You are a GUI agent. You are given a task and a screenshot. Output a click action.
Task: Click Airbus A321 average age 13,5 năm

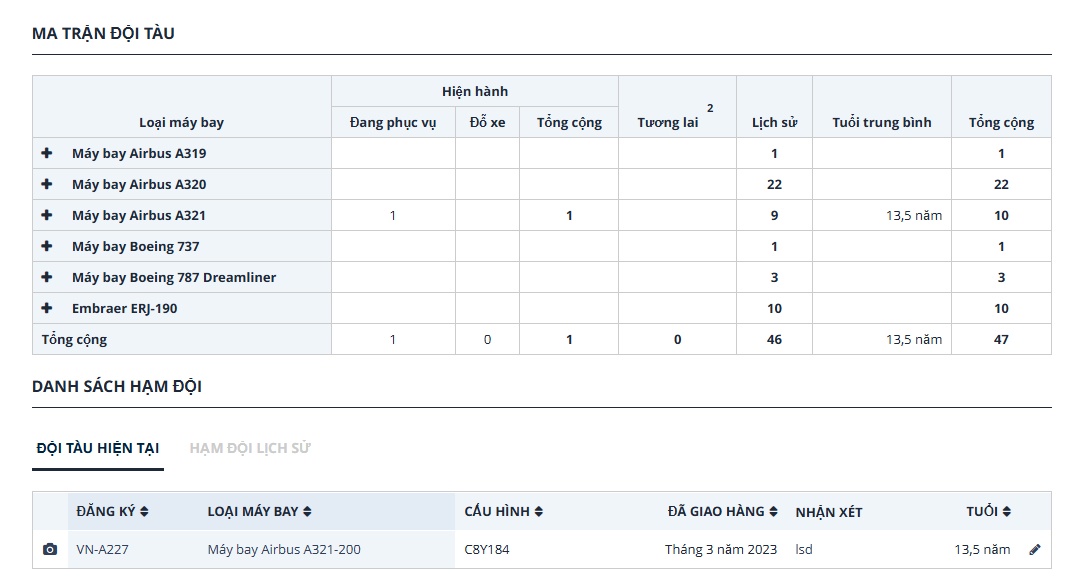[914, 215]
